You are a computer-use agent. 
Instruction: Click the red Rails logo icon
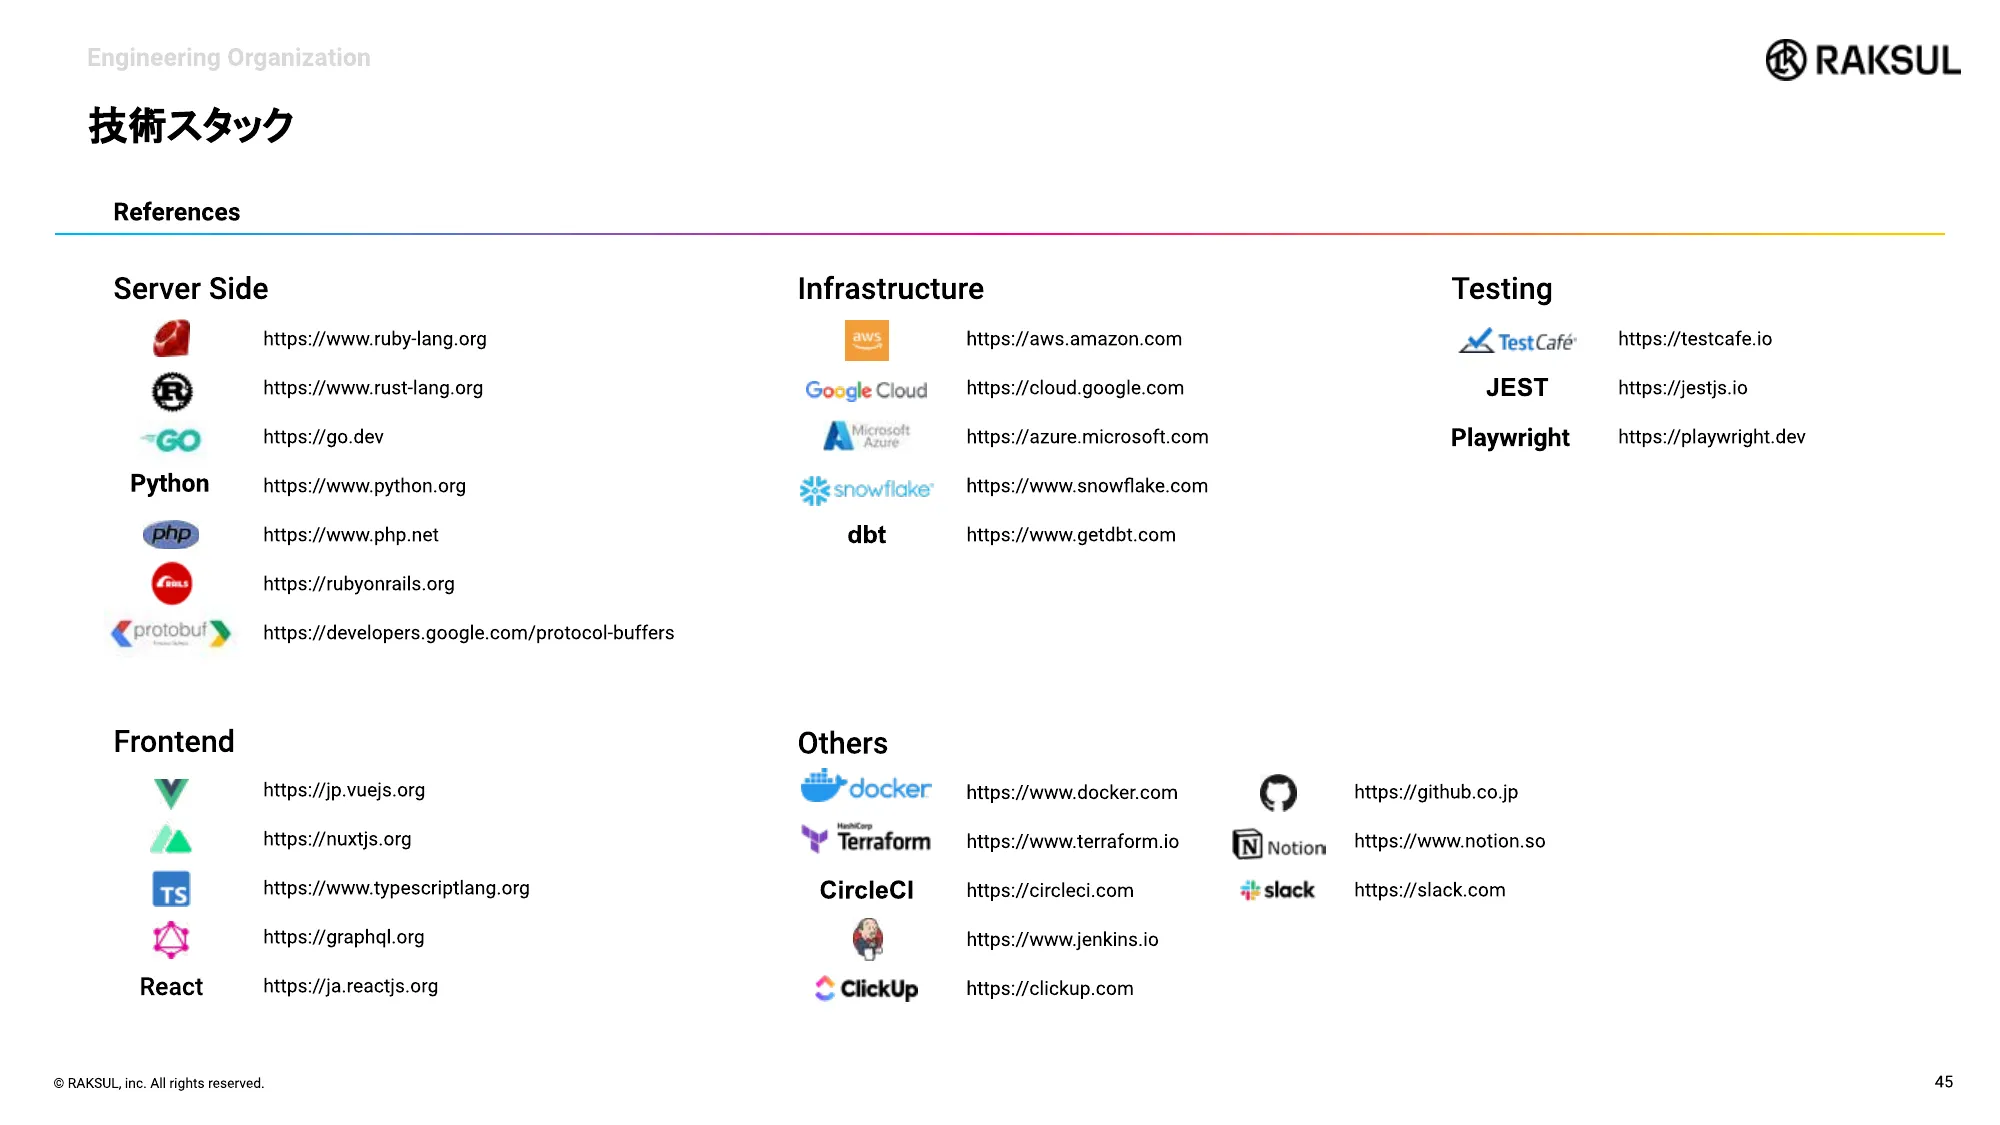172,584
